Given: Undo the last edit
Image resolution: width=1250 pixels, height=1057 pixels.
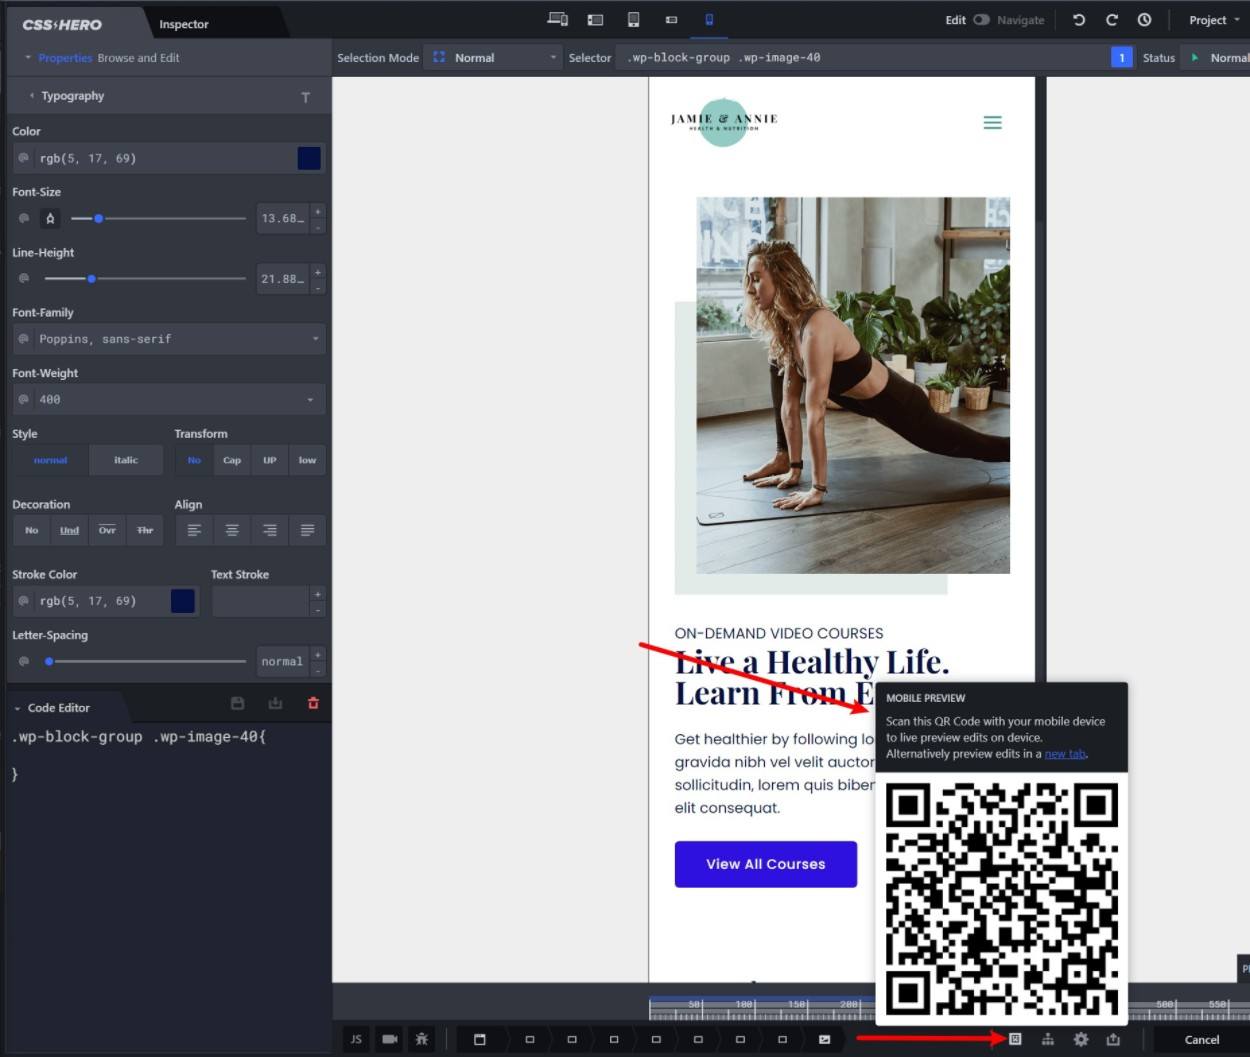Looking at the screenshot, I should click(1079, 19).
